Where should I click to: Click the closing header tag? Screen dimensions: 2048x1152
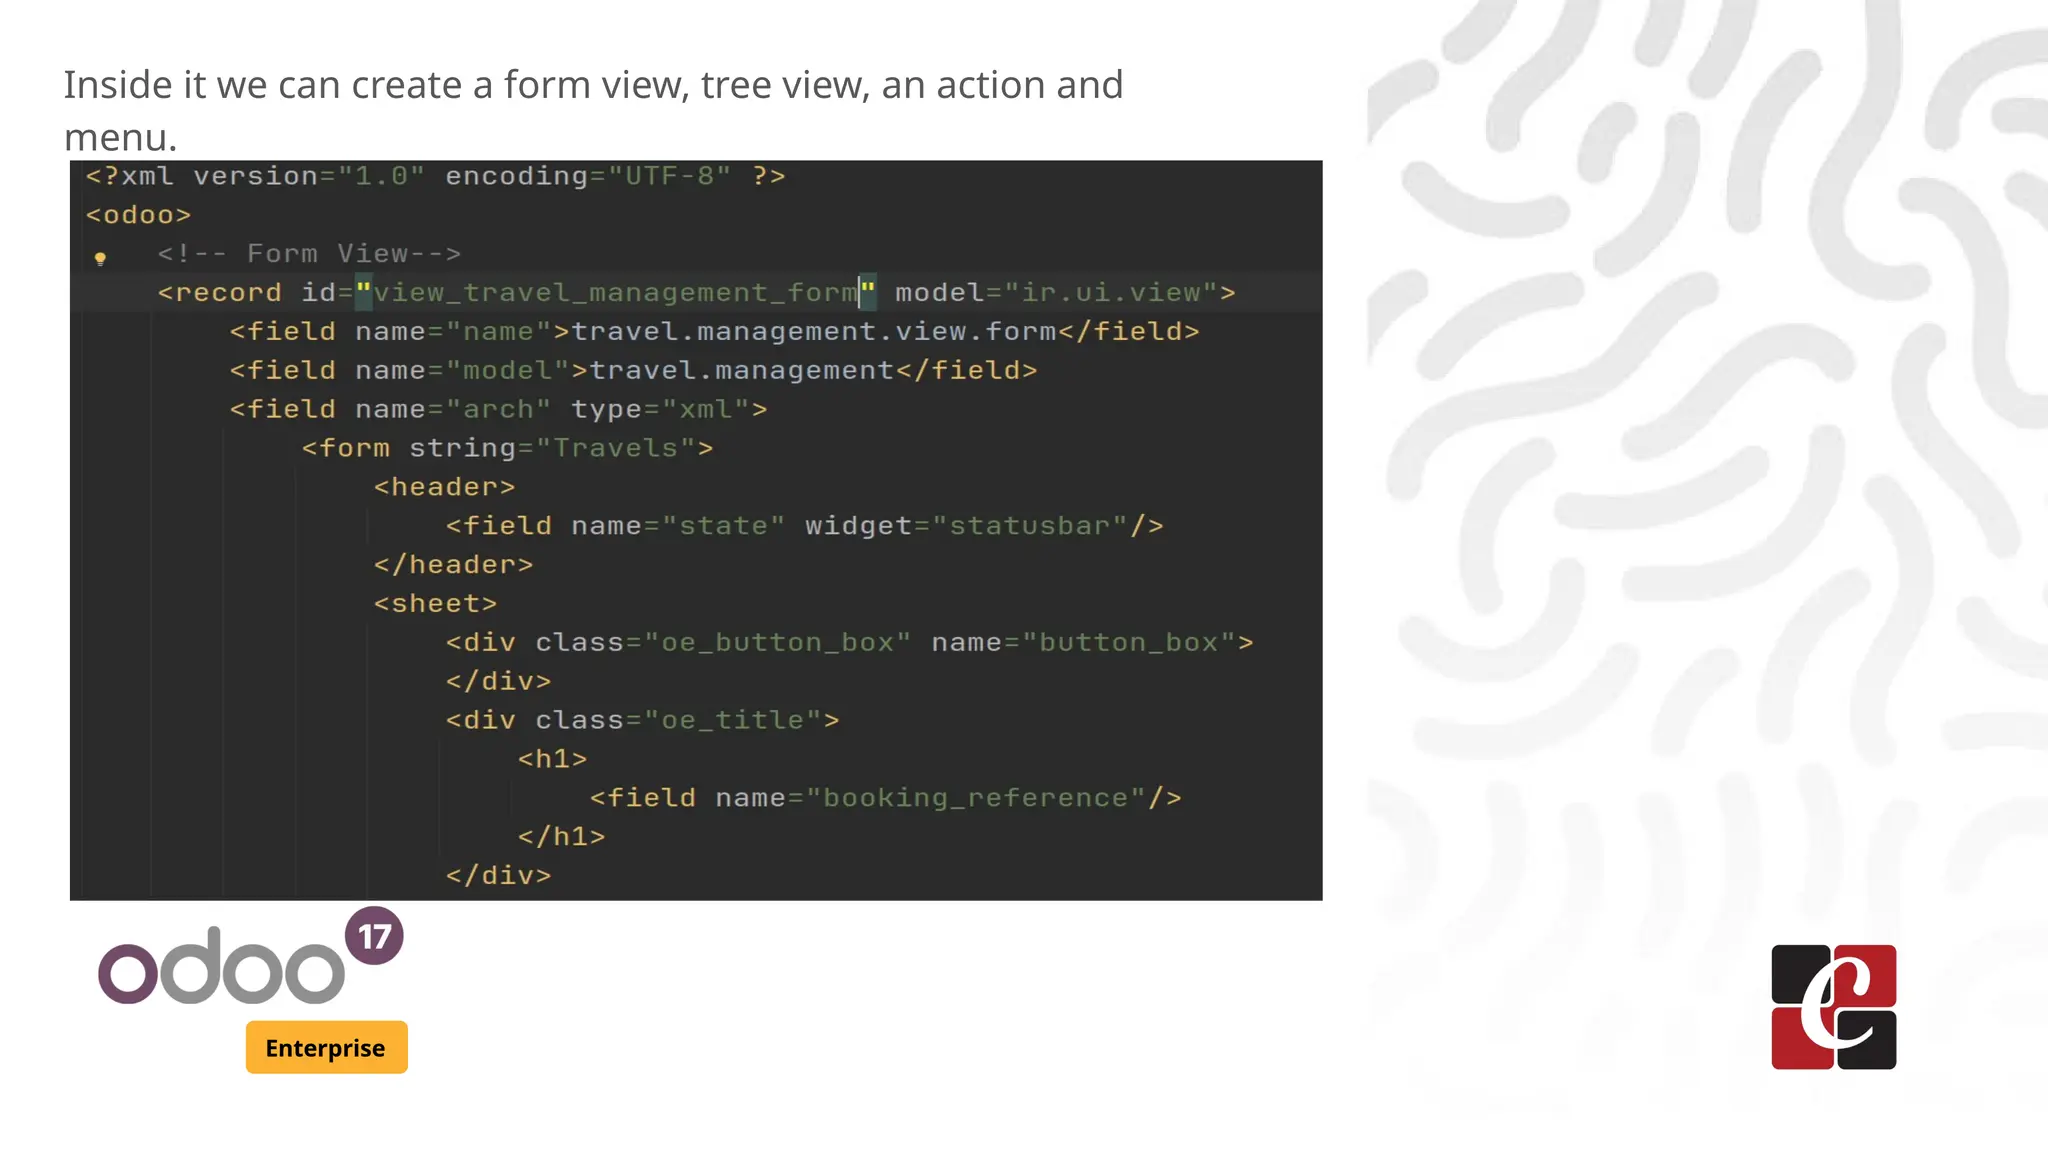click(453, 565)
